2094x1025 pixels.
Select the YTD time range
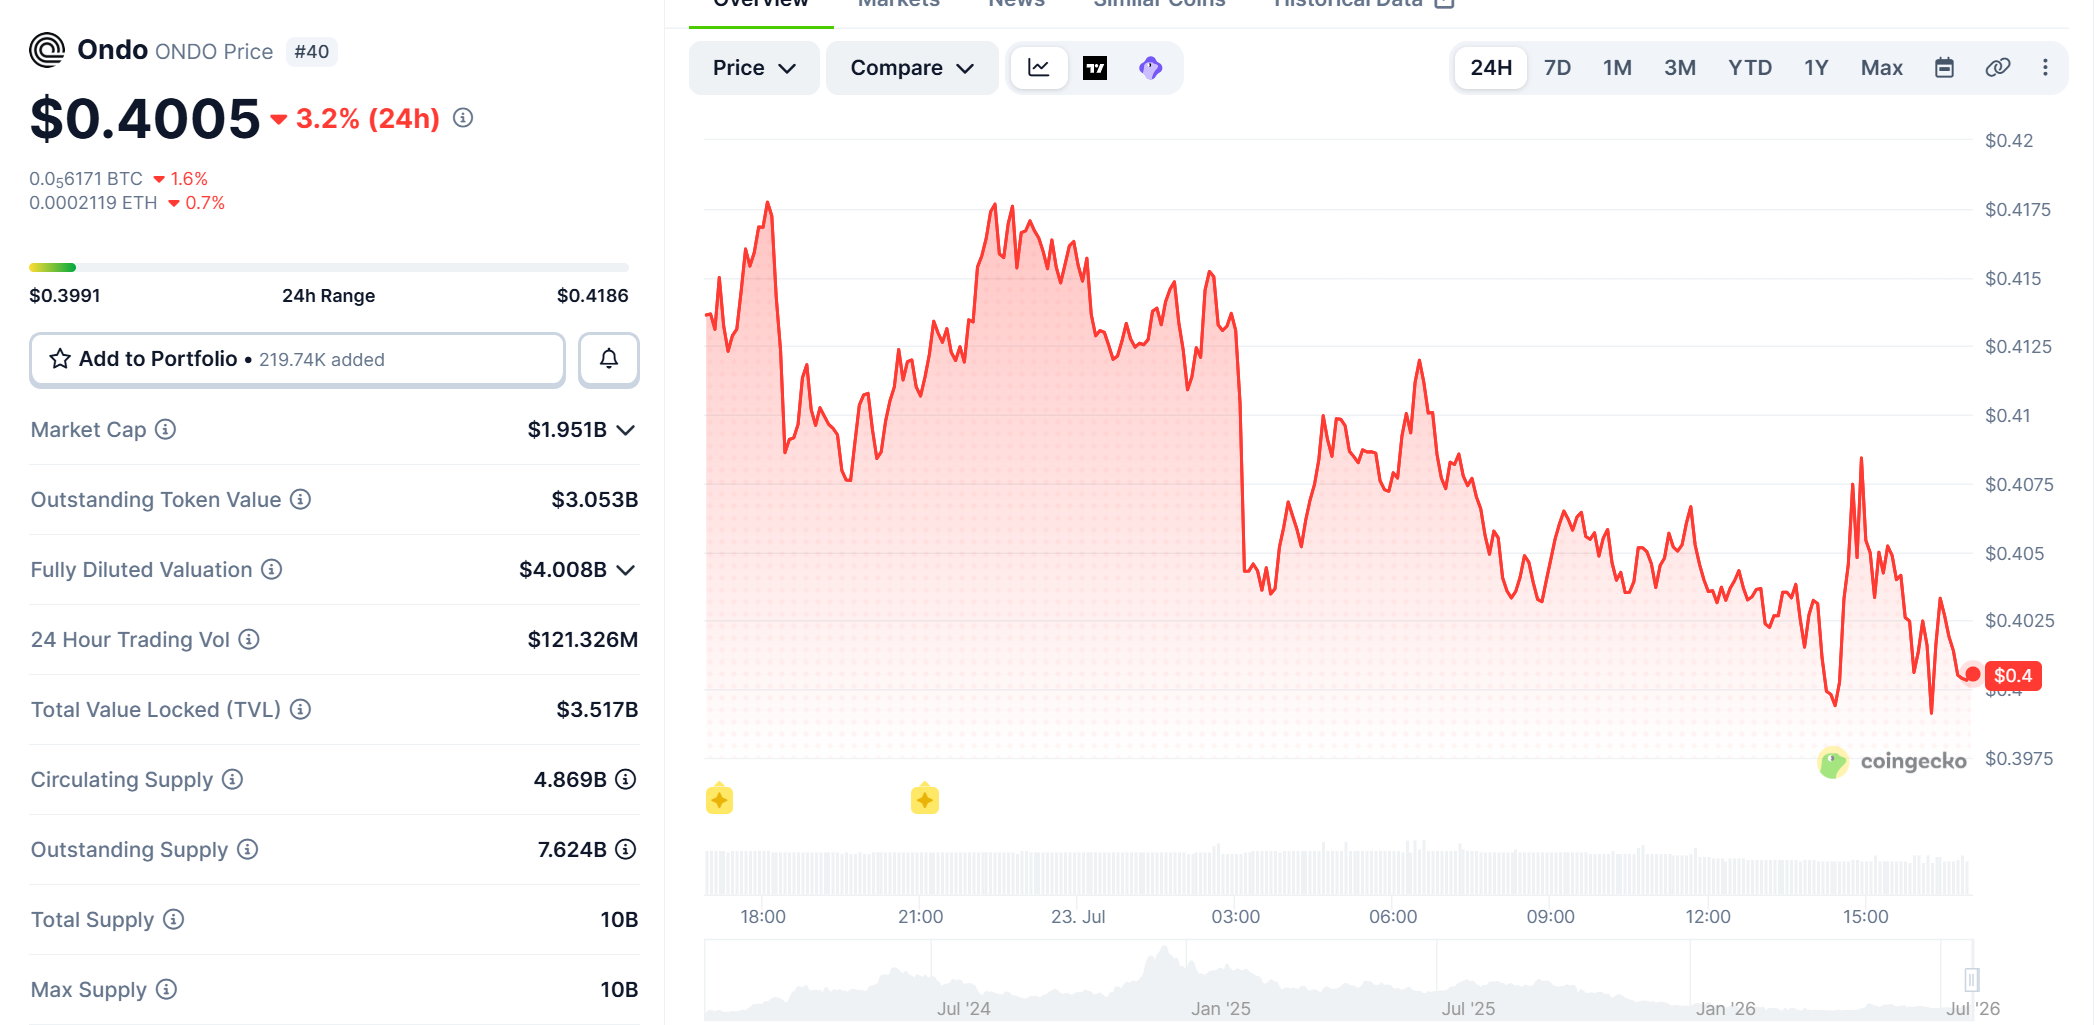[x=1750, y=68]
